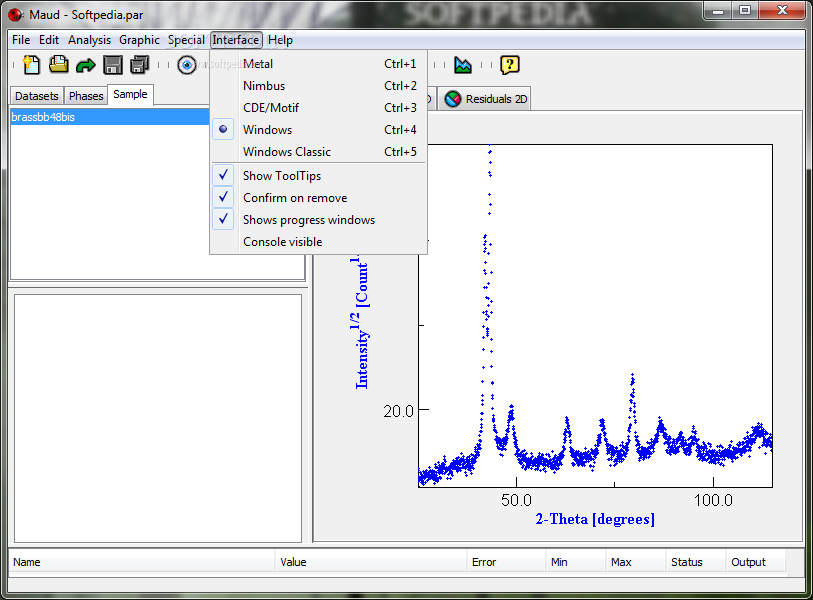The width and height of the screenshot is (813, 600).
Task: Click the green arrow toolbar icon
Action: pos(86,65)
